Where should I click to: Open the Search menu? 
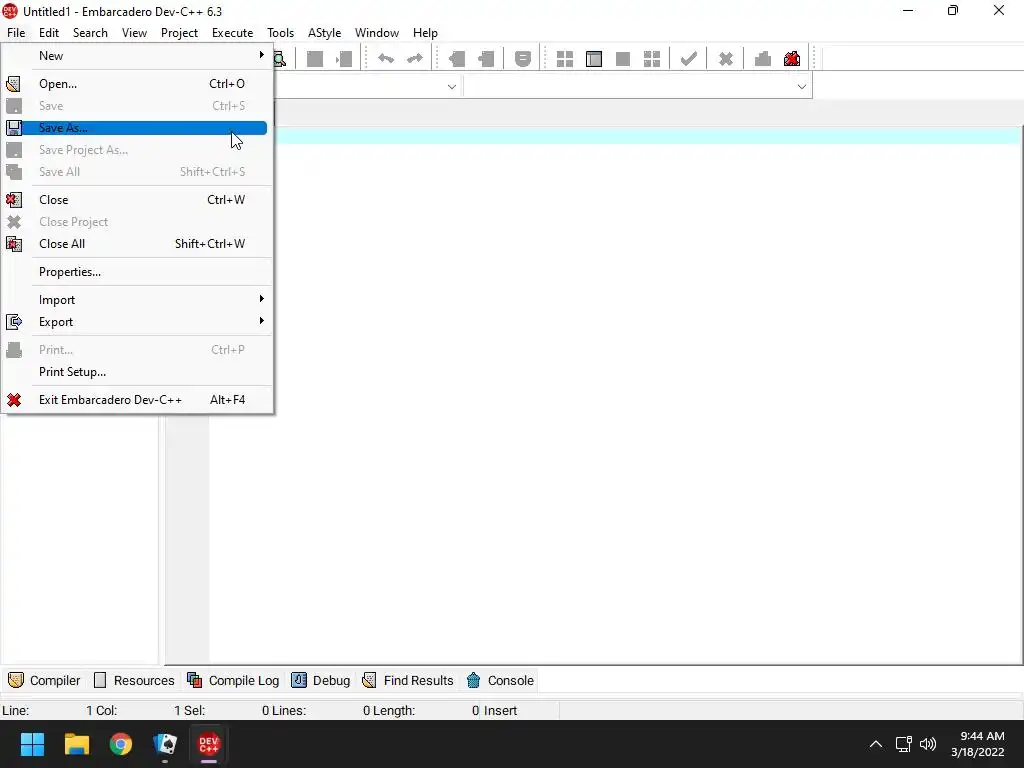coord(90,33)
